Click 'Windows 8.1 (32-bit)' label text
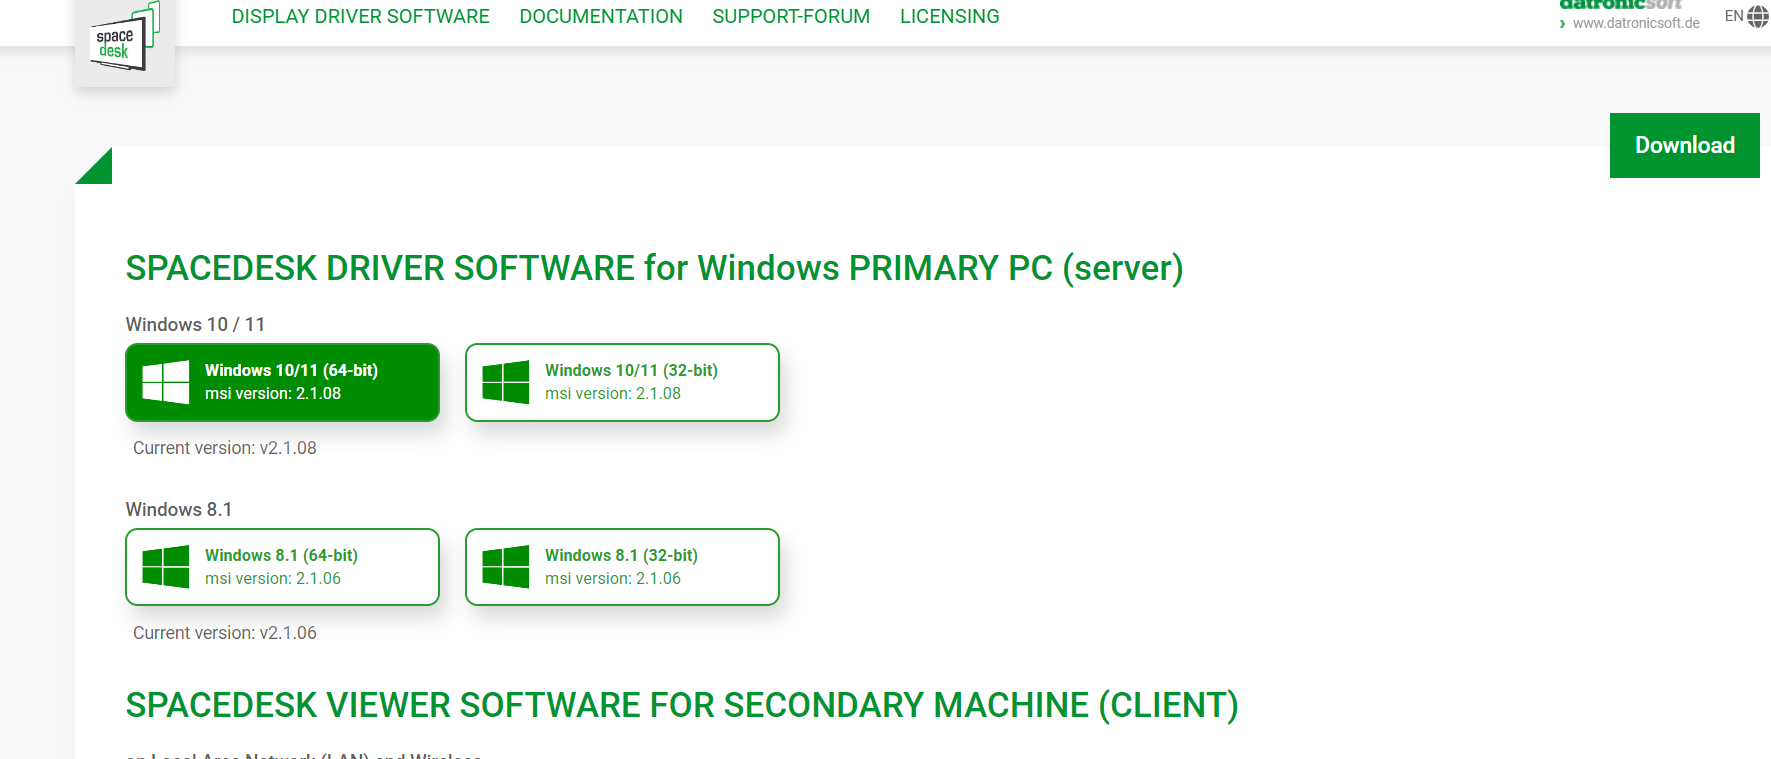 pyautogui.click(x=621, y=555)
